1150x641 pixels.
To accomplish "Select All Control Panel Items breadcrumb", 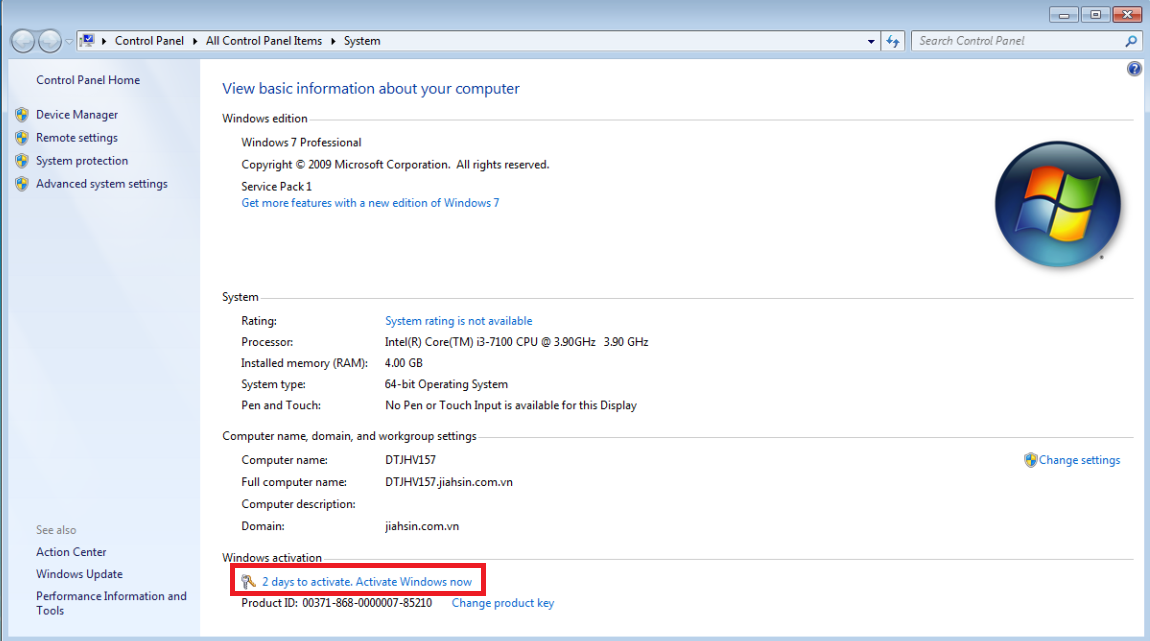I will pyautogui.click(x=264, y=41).
